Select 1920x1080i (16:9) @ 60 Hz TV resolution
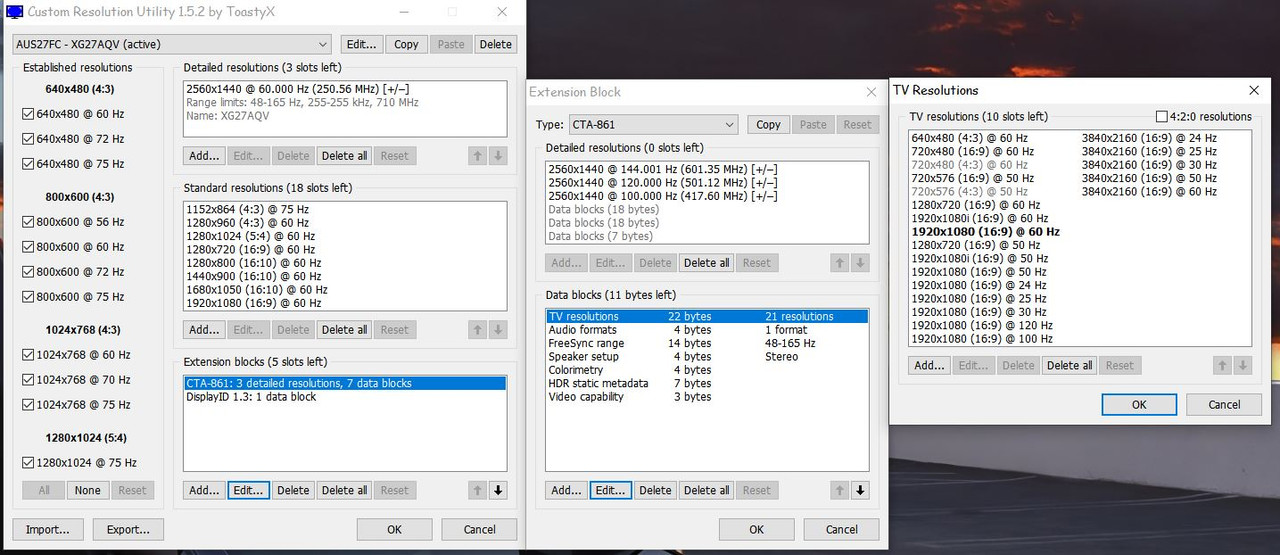Image resolution: width=1280 pixels, height=555 pixels. (x=980, y=218)
